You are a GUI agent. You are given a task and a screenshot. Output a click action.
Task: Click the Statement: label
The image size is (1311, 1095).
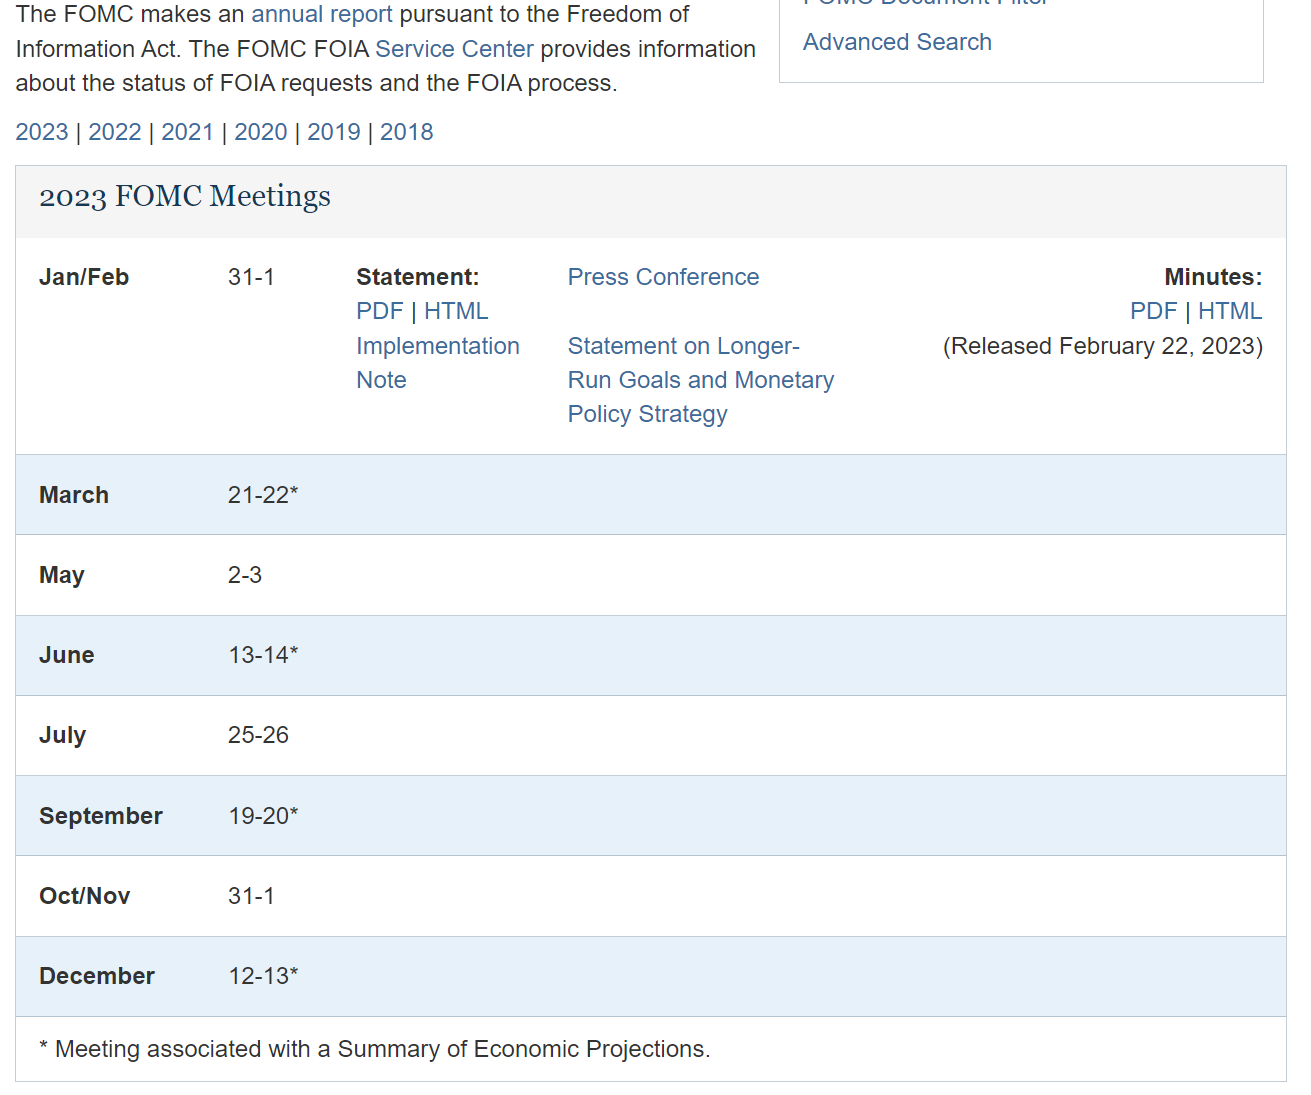[418, 277]
